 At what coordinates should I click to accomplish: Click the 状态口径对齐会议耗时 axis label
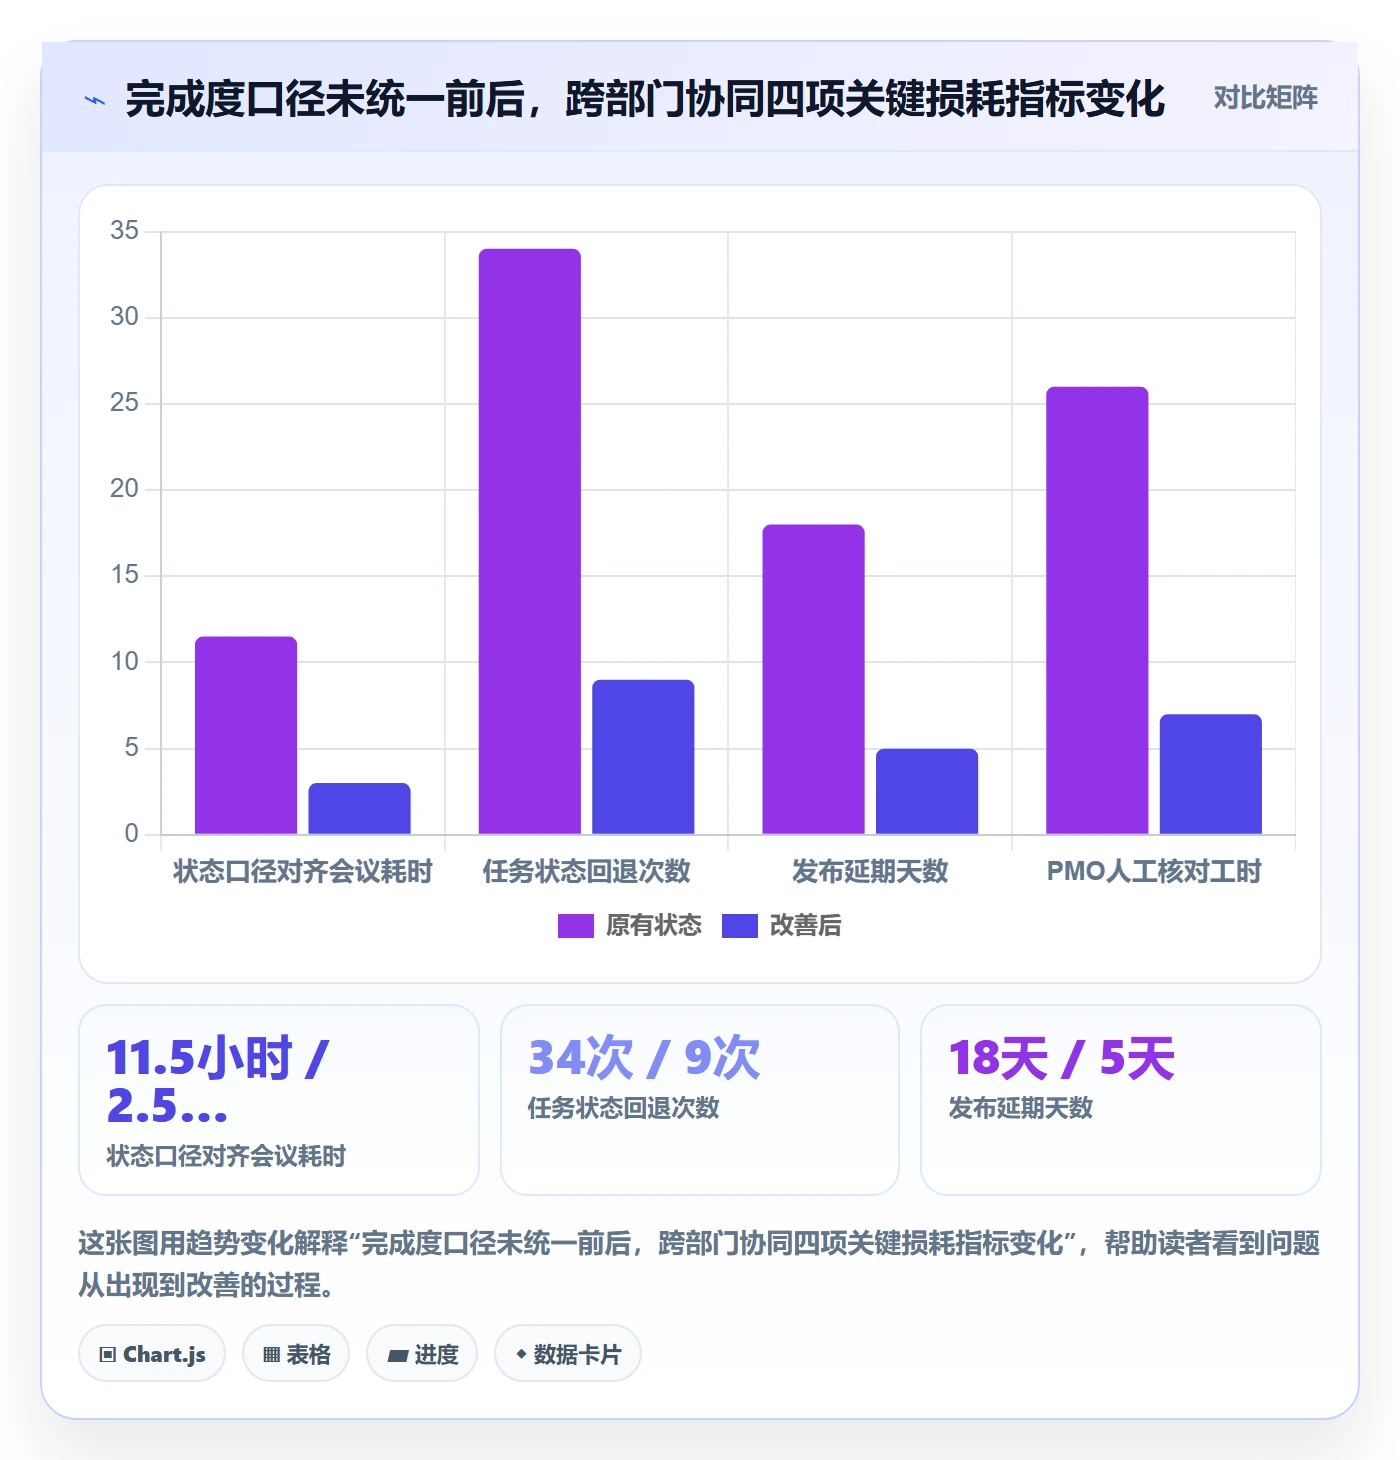pos(303,871)
